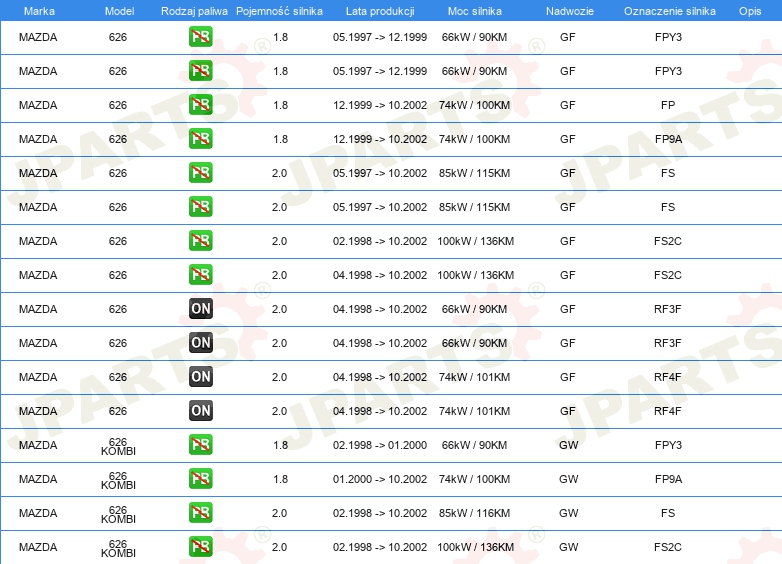The width and height of the screenshot is (782, 564).
Task: Click the petrol icon in the GW body FS2C row
Action: [200, 546]
